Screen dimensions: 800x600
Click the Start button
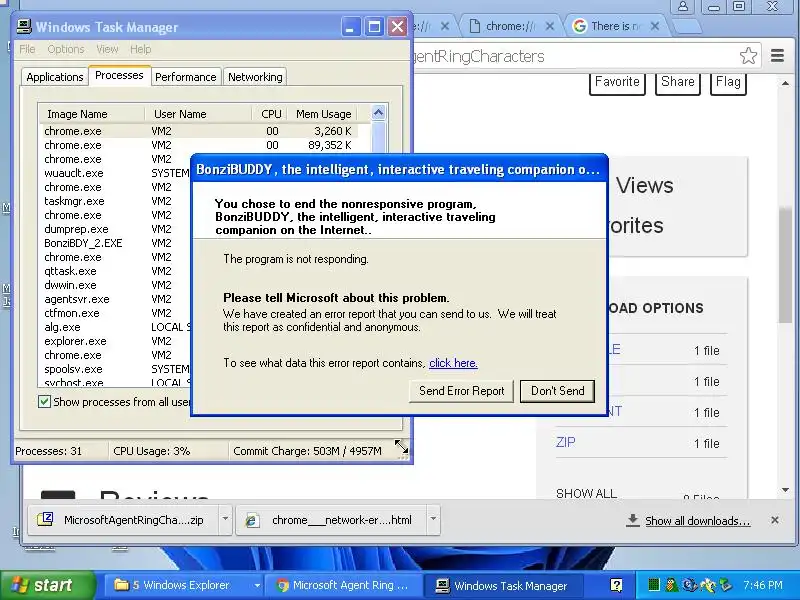click(x=47, y=585)
